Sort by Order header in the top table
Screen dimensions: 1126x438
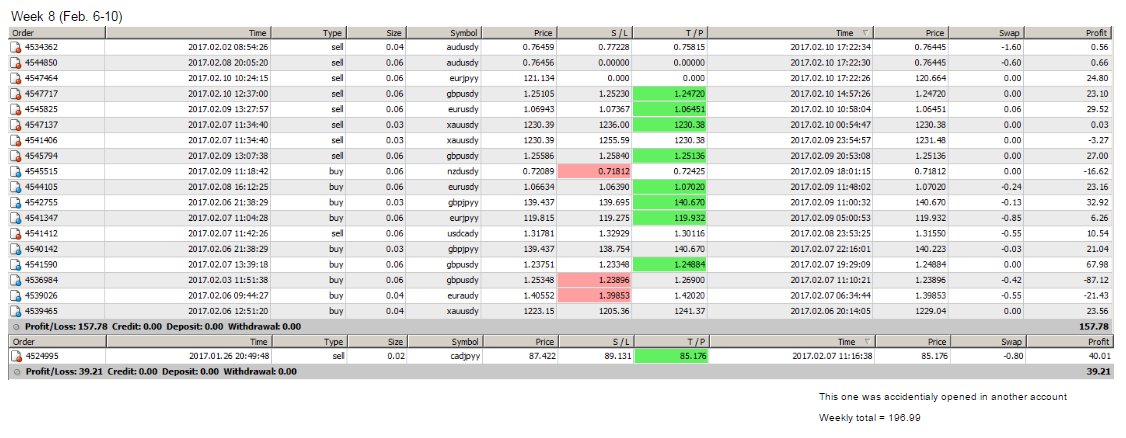pos(57,33)
